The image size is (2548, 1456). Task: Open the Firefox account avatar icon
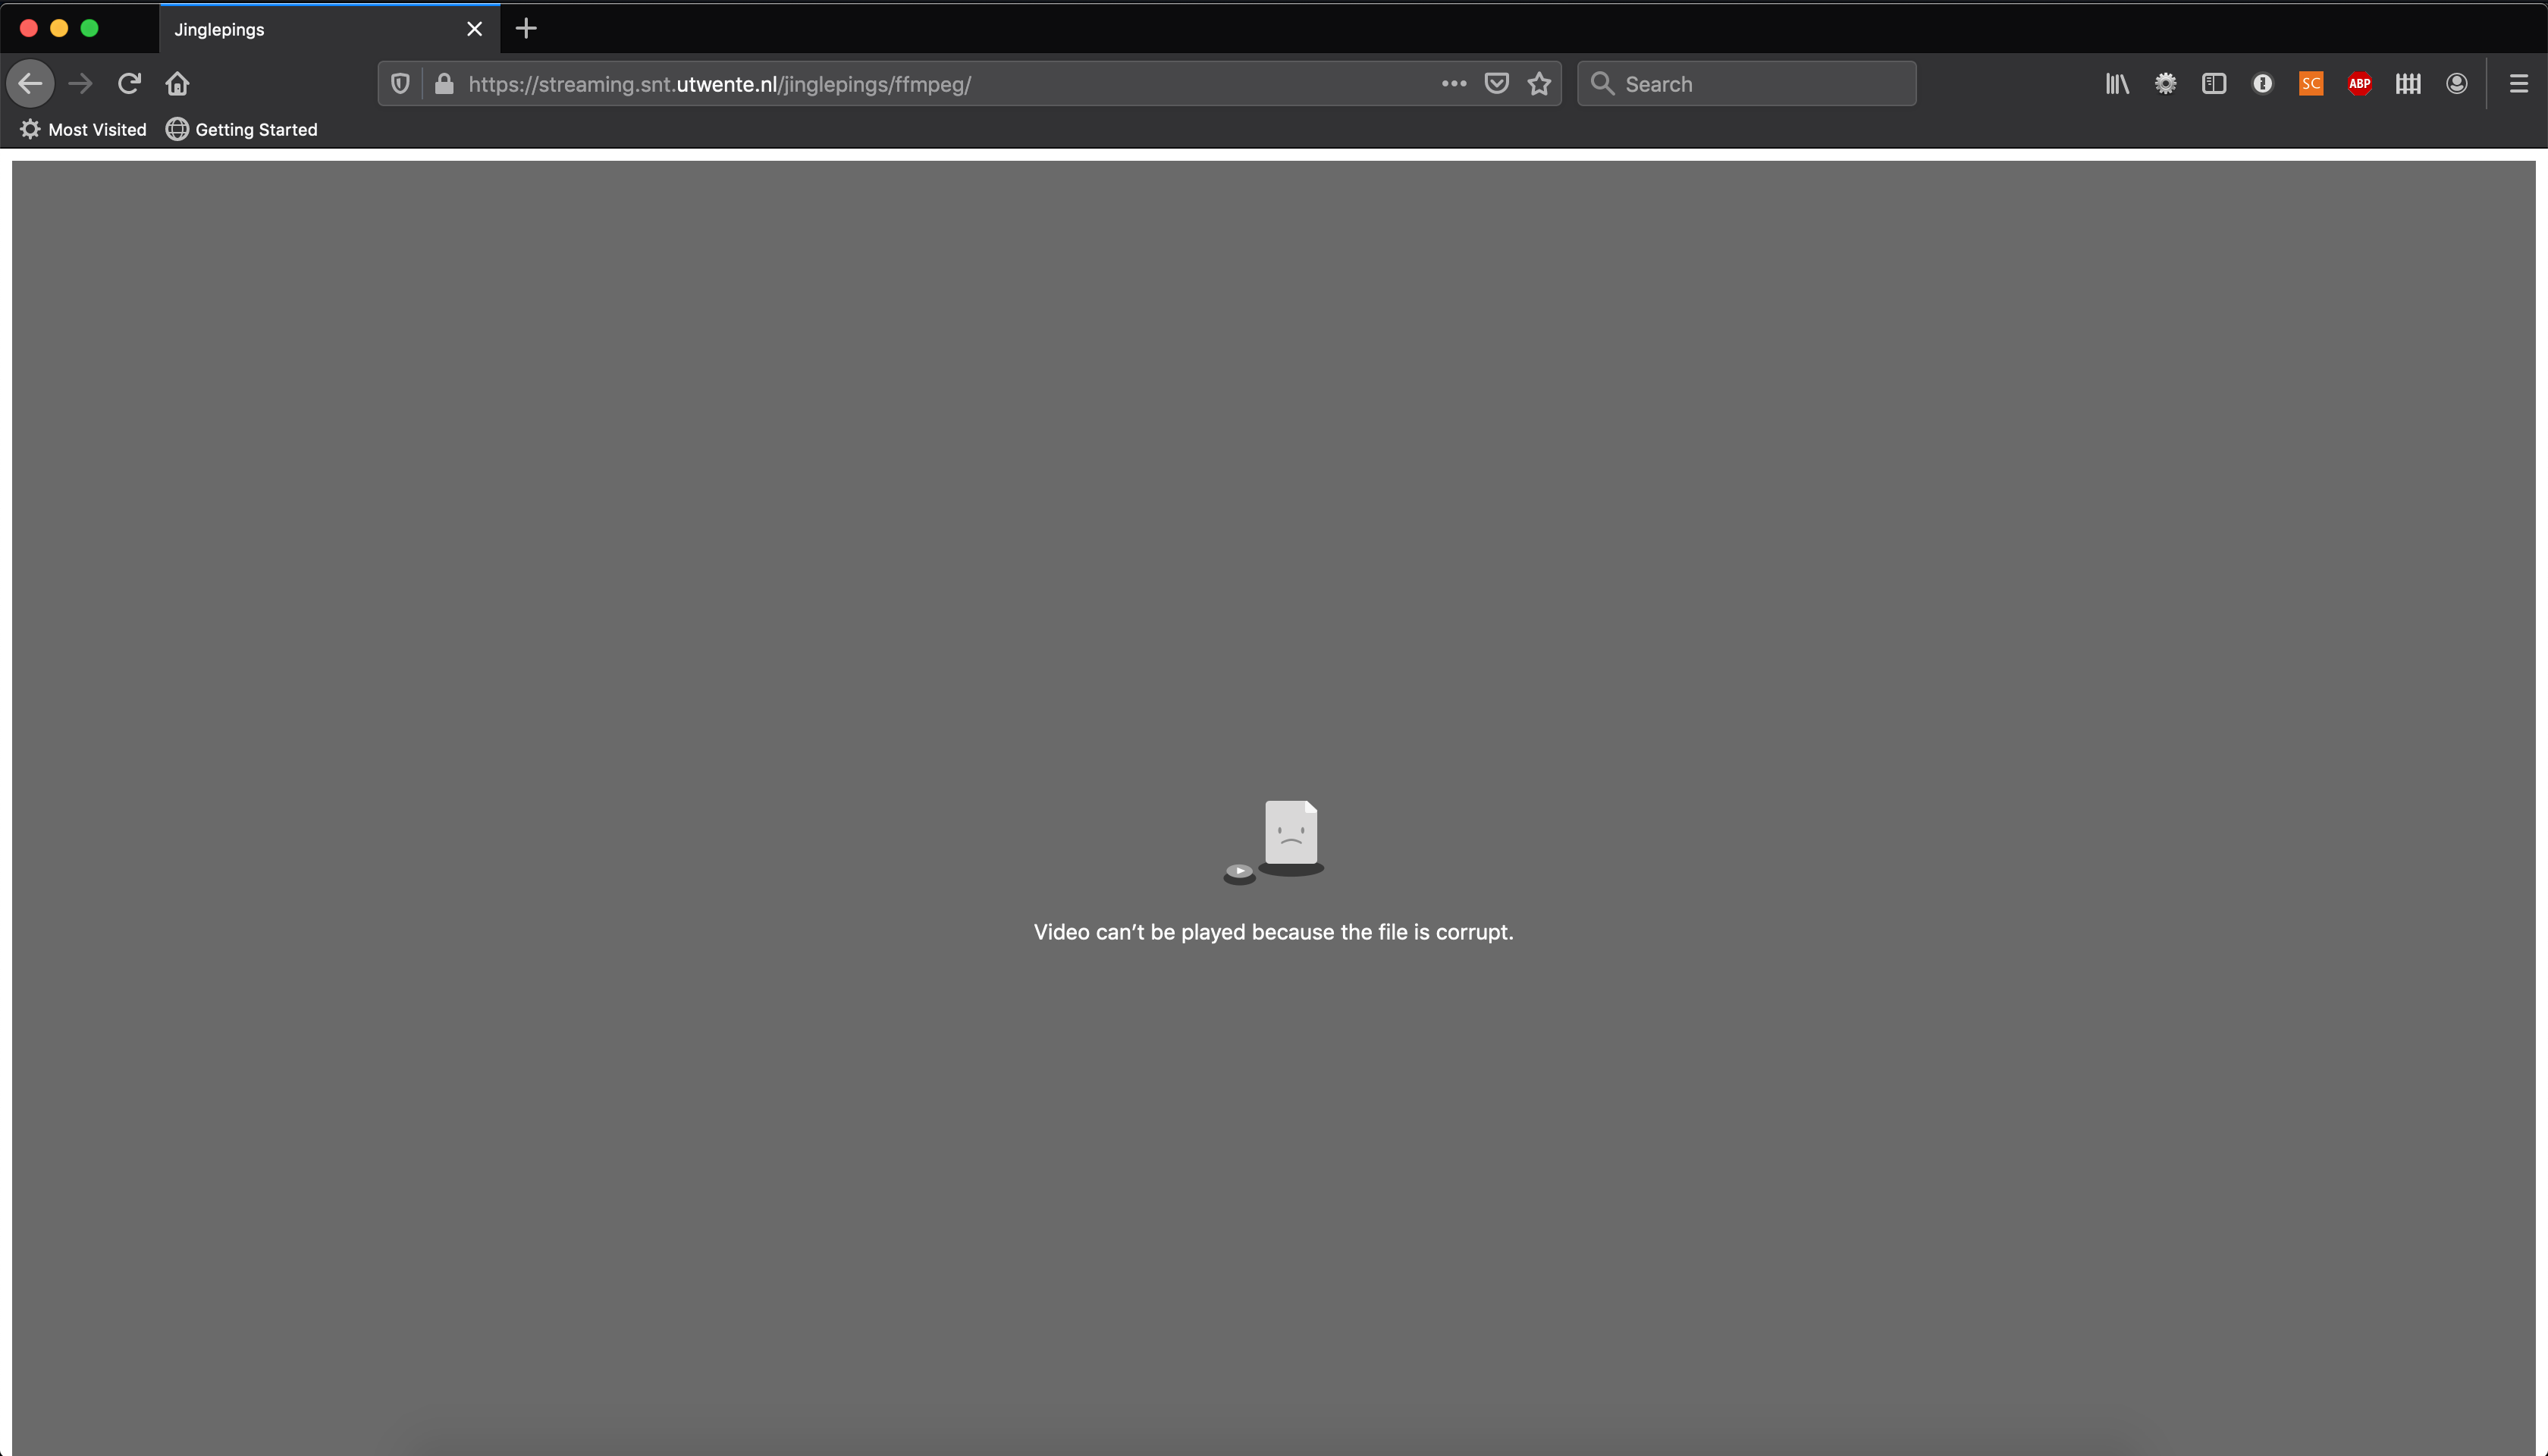pyautogui.click(x=2456, y=84)
